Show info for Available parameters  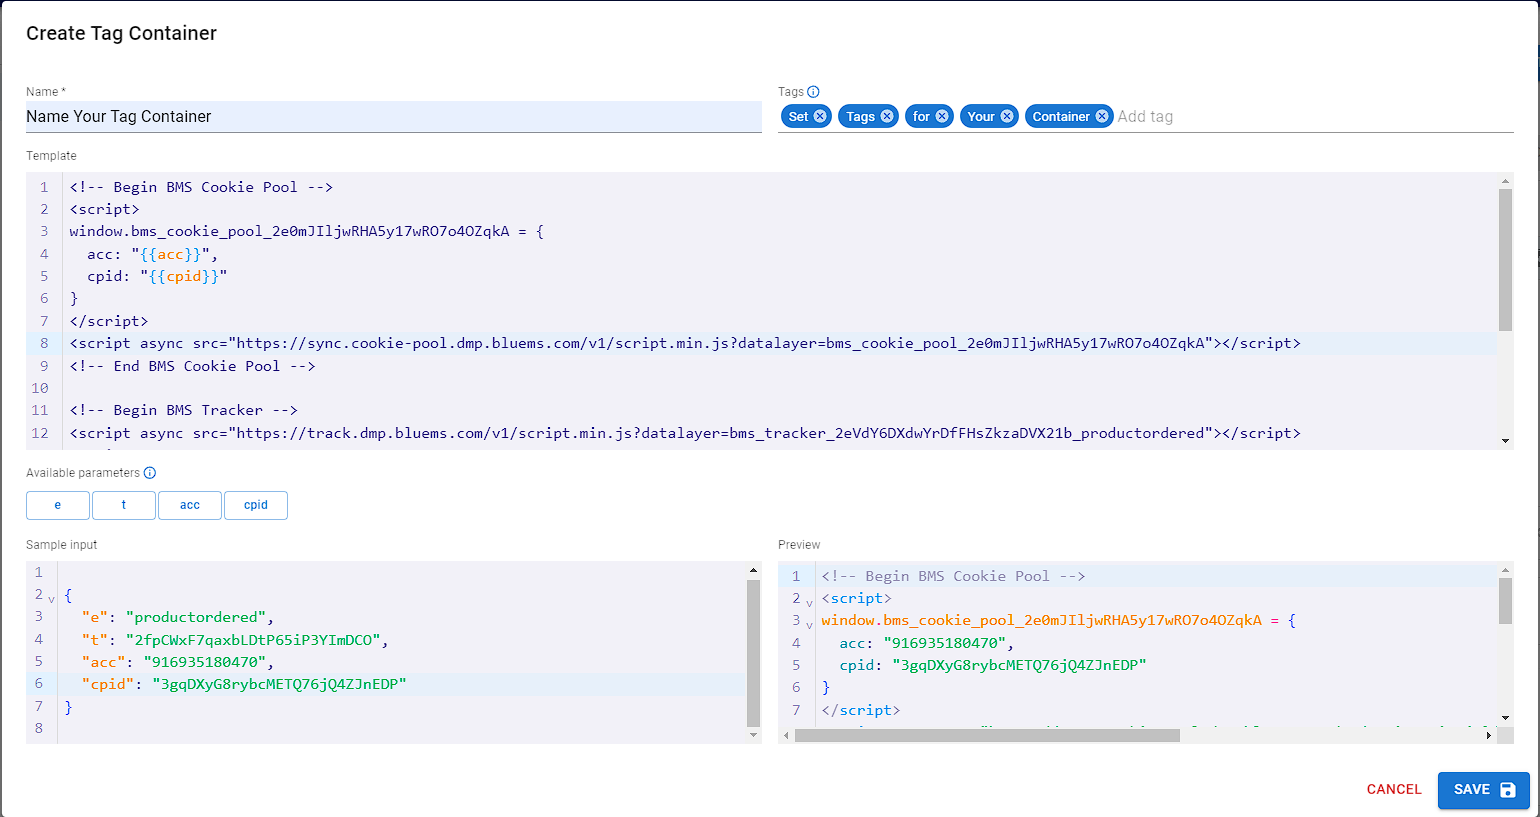(150, 473)
